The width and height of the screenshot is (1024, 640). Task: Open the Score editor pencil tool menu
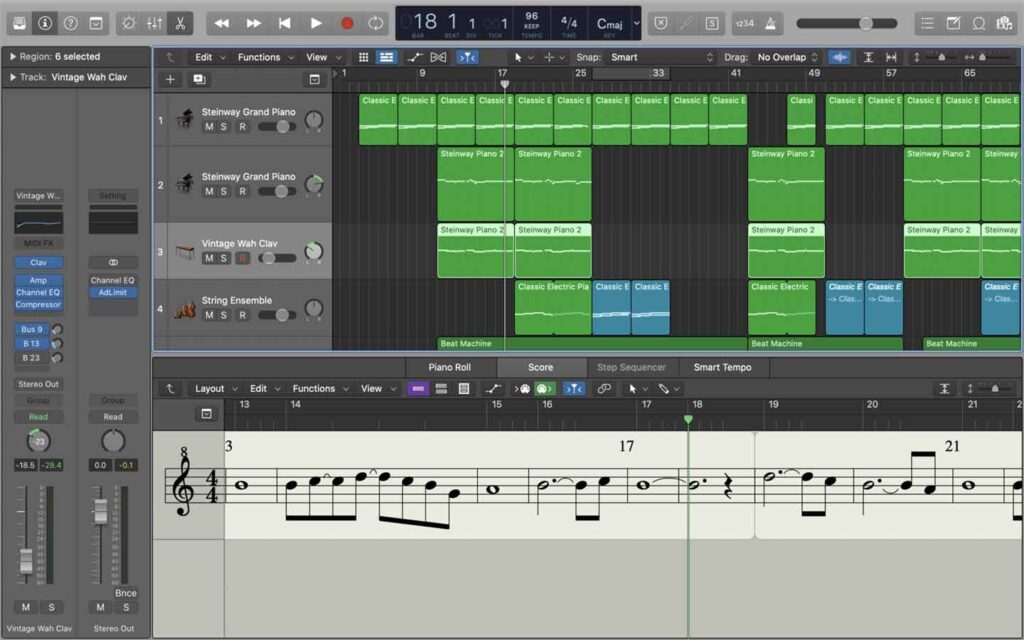coord(669,389)
